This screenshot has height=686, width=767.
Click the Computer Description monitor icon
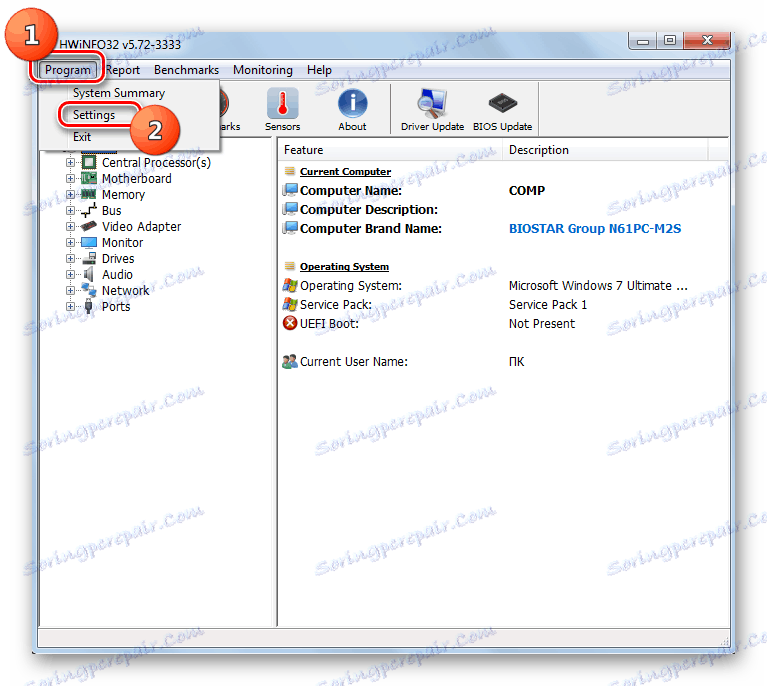point(290,209)
